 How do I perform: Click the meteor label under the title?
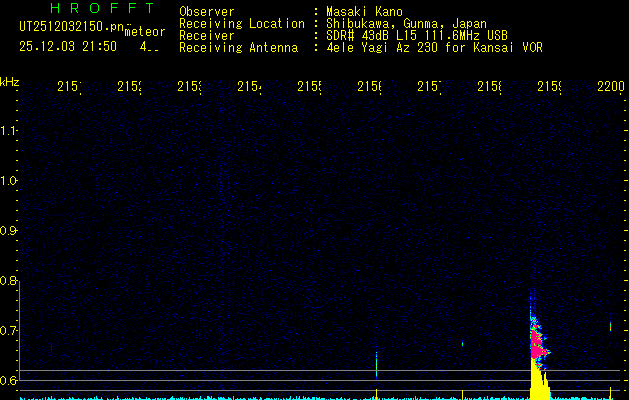144,32
